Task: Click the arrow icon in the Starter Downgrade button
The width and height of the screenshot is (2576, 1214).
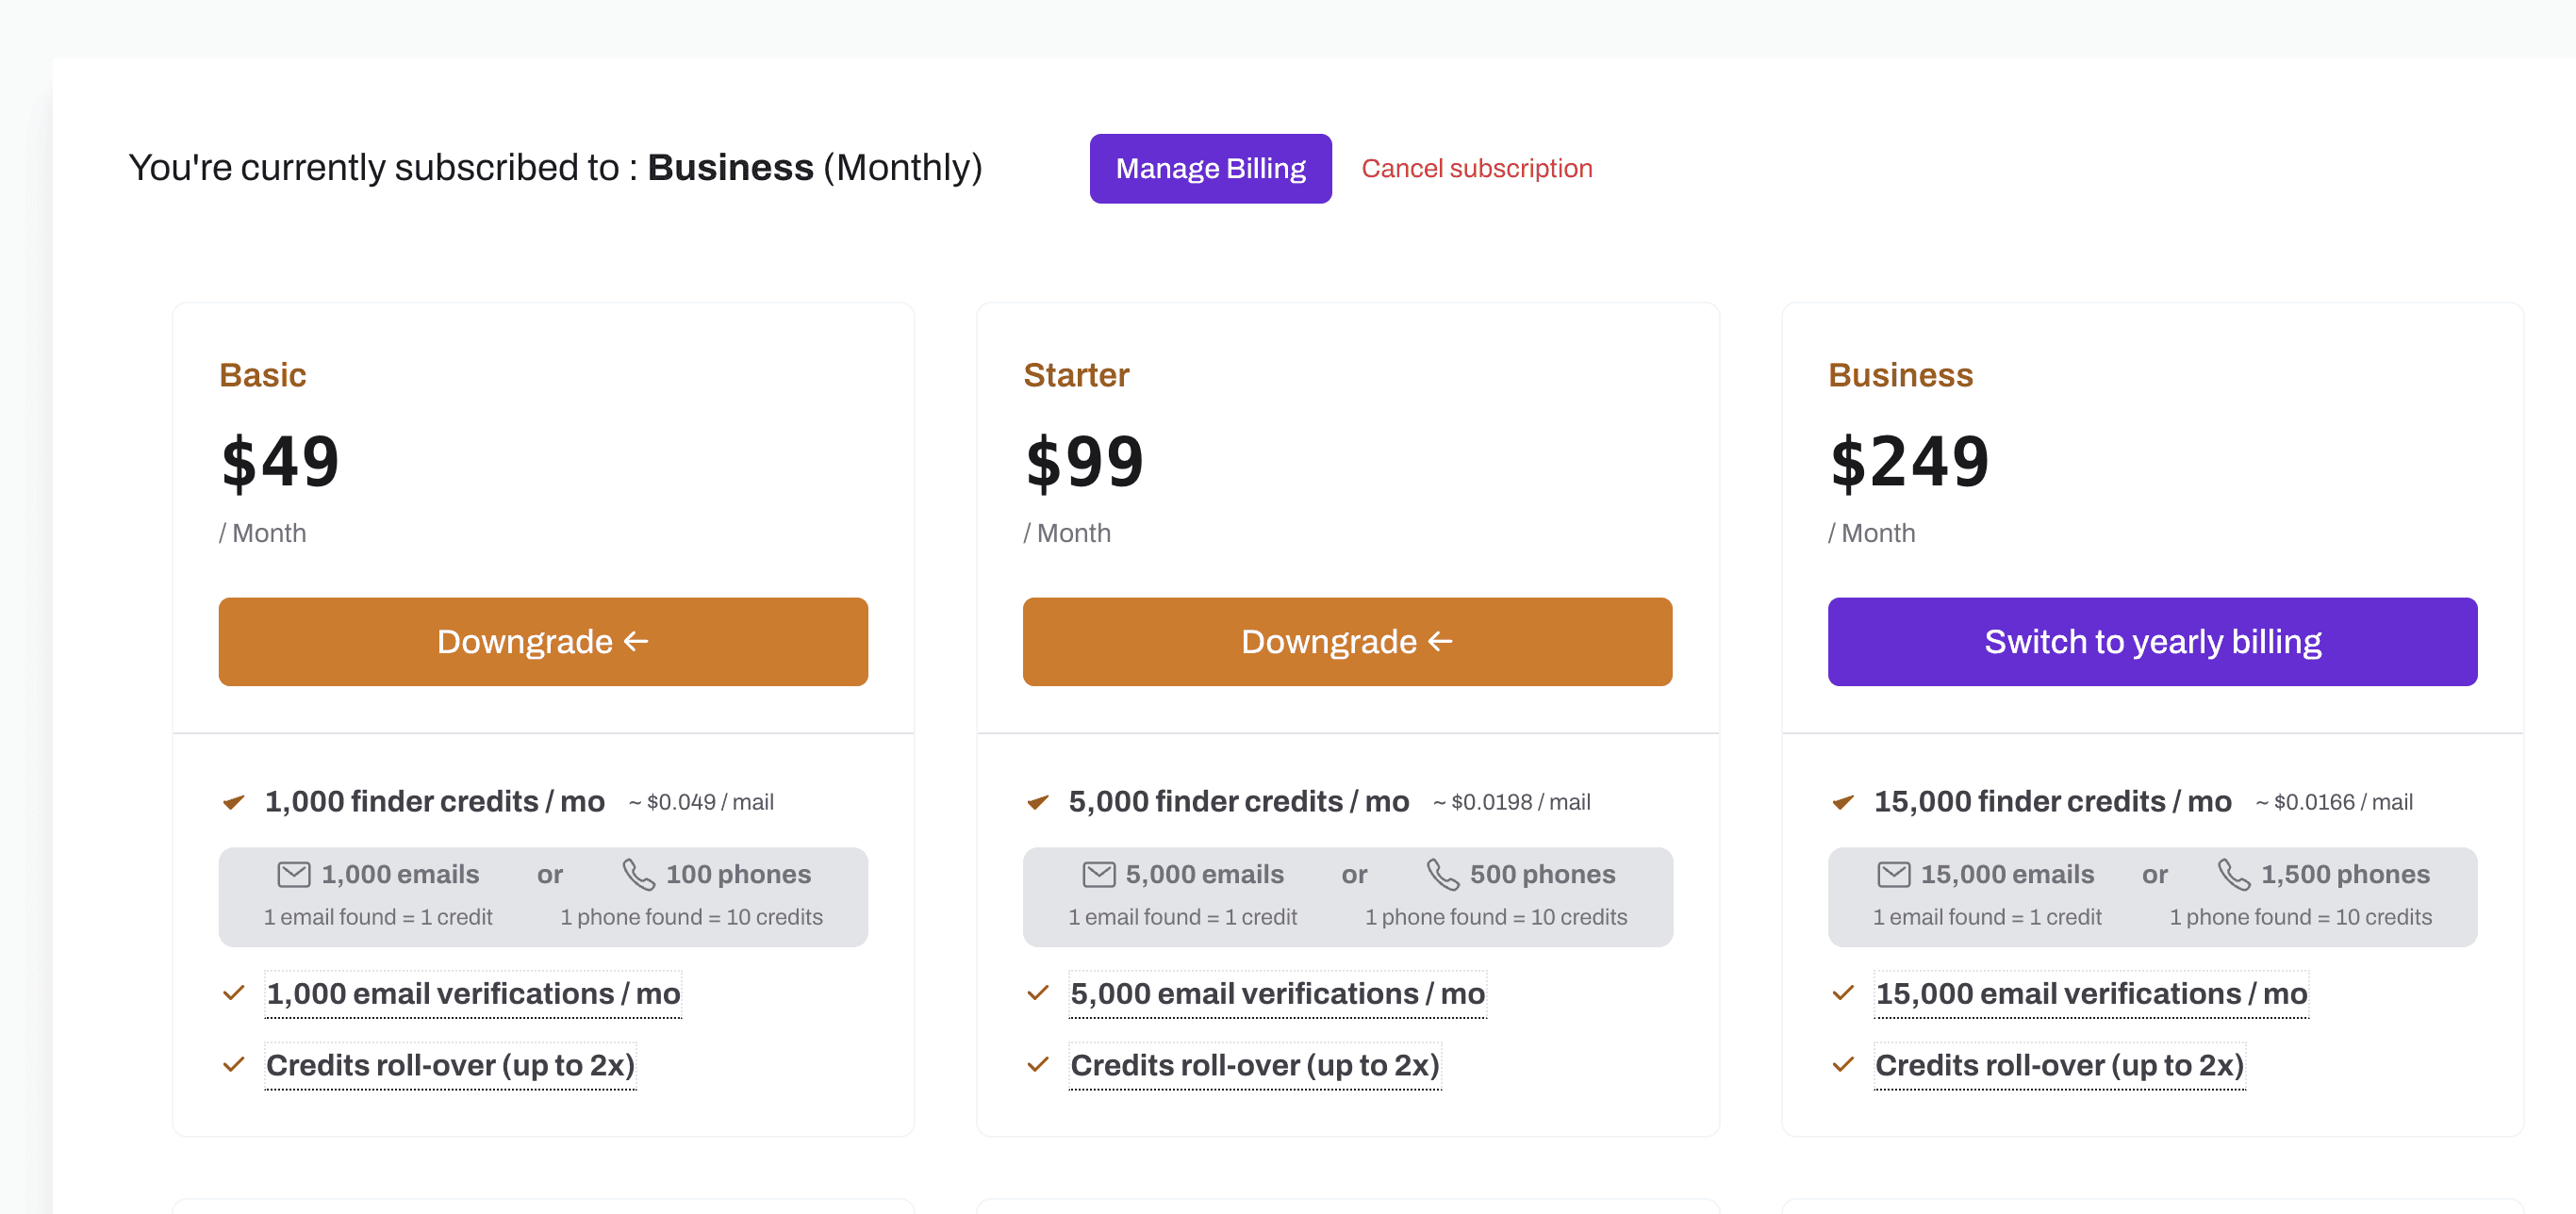Action: tap(1438, 641)
